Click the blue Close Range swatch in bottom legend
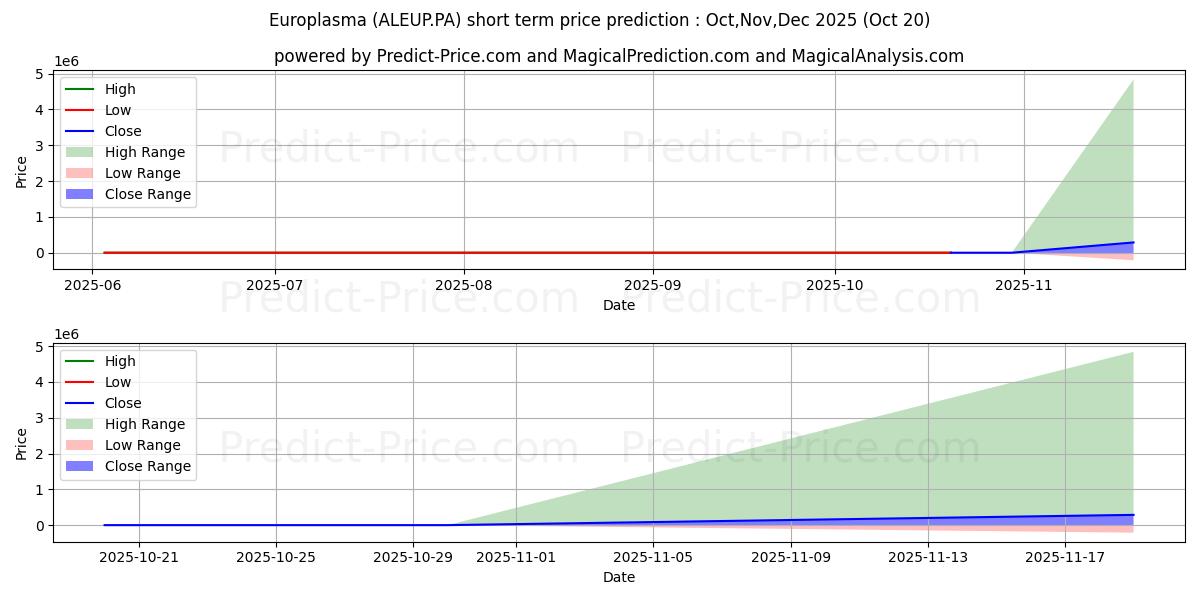 click(x=82, y=466)
